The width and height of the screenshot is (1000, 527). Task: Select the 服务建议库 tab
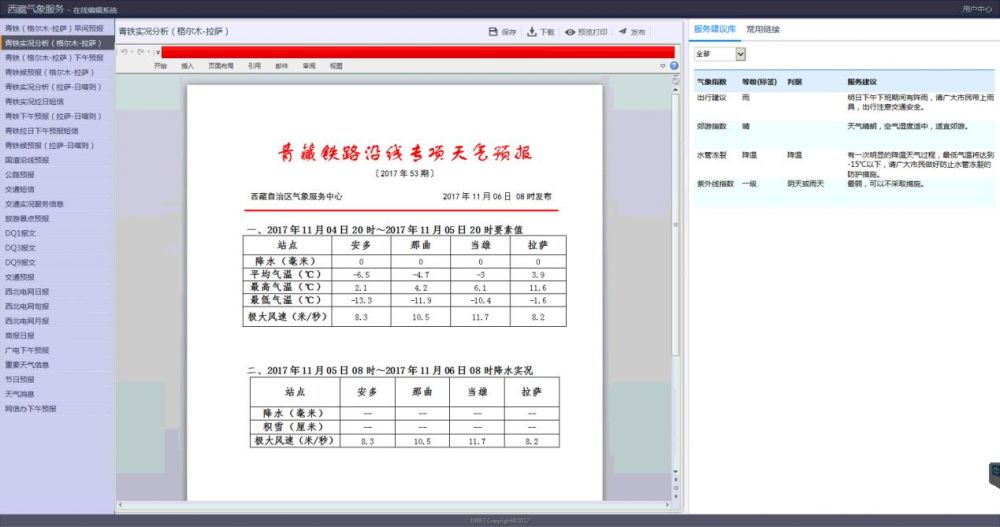coord(715,30)
